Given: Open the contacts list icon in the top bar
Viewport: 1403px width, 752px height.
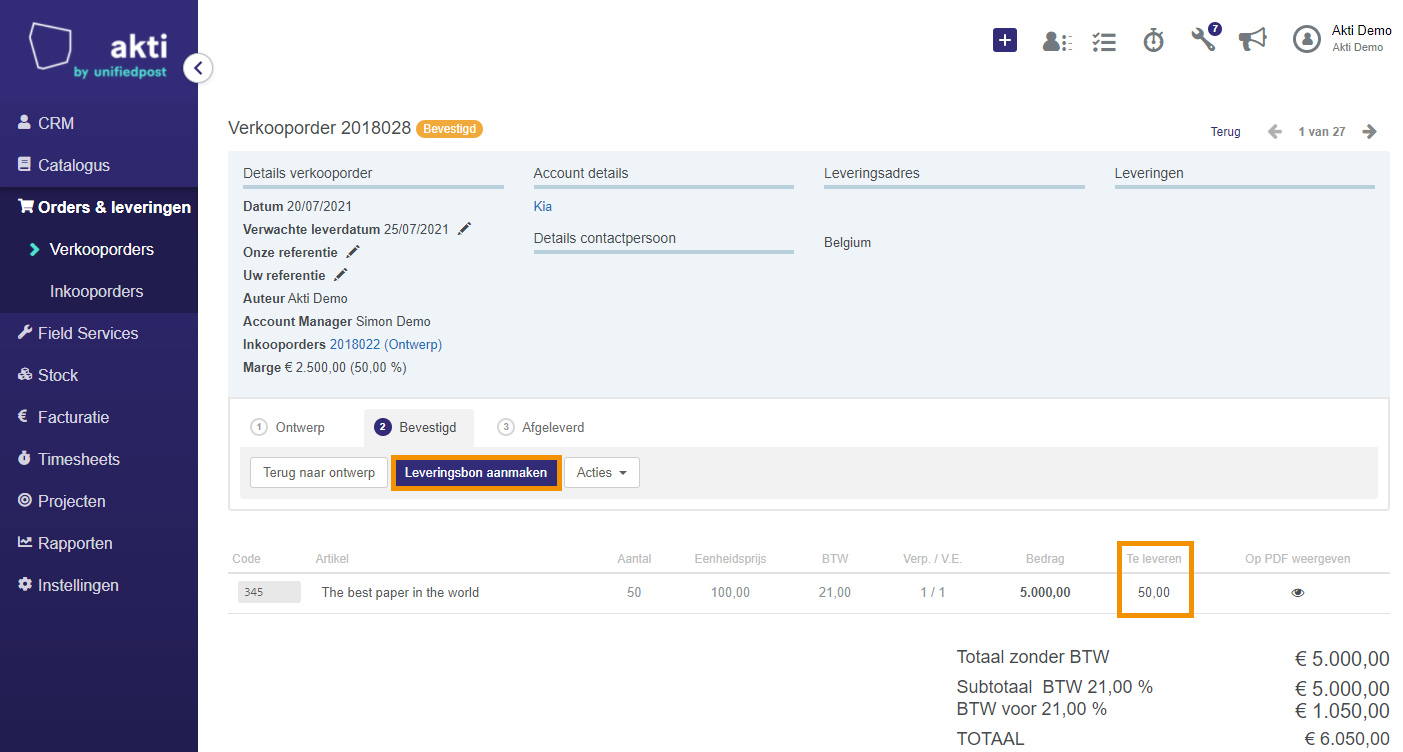Looking at the screenshot, I should [x=1057, y=41].
